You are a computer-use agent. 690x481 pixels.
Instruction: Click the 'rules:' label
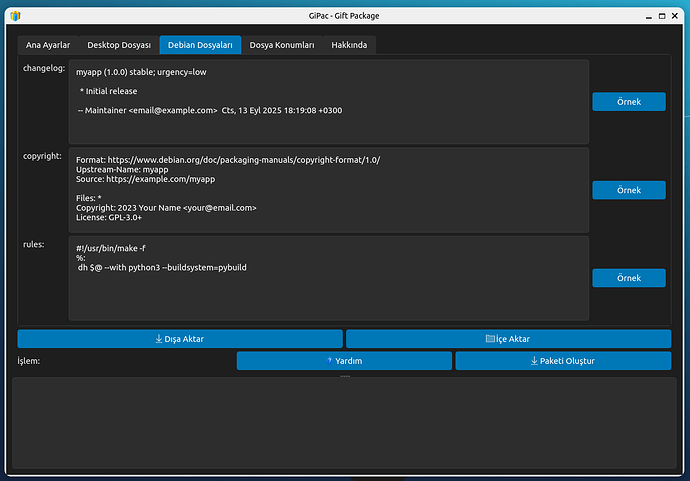pyautogui.click(x=33, y=244)
